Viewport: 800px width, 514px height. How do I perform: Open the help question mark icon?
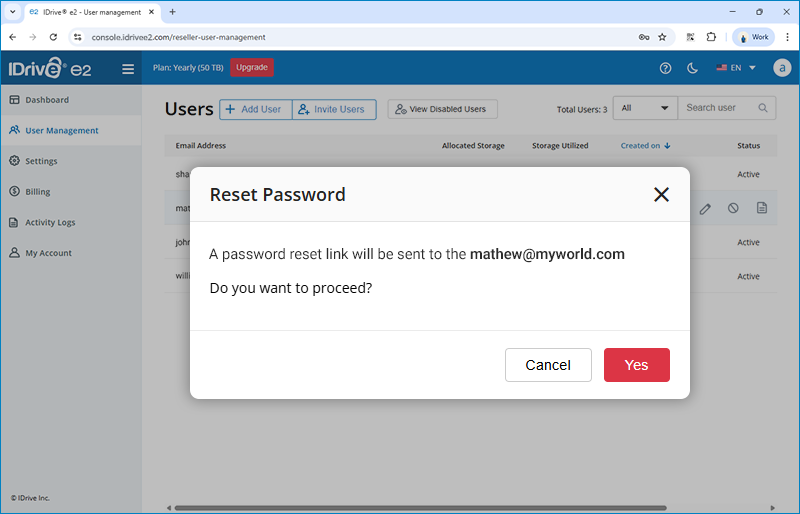(x=666, y=69)
